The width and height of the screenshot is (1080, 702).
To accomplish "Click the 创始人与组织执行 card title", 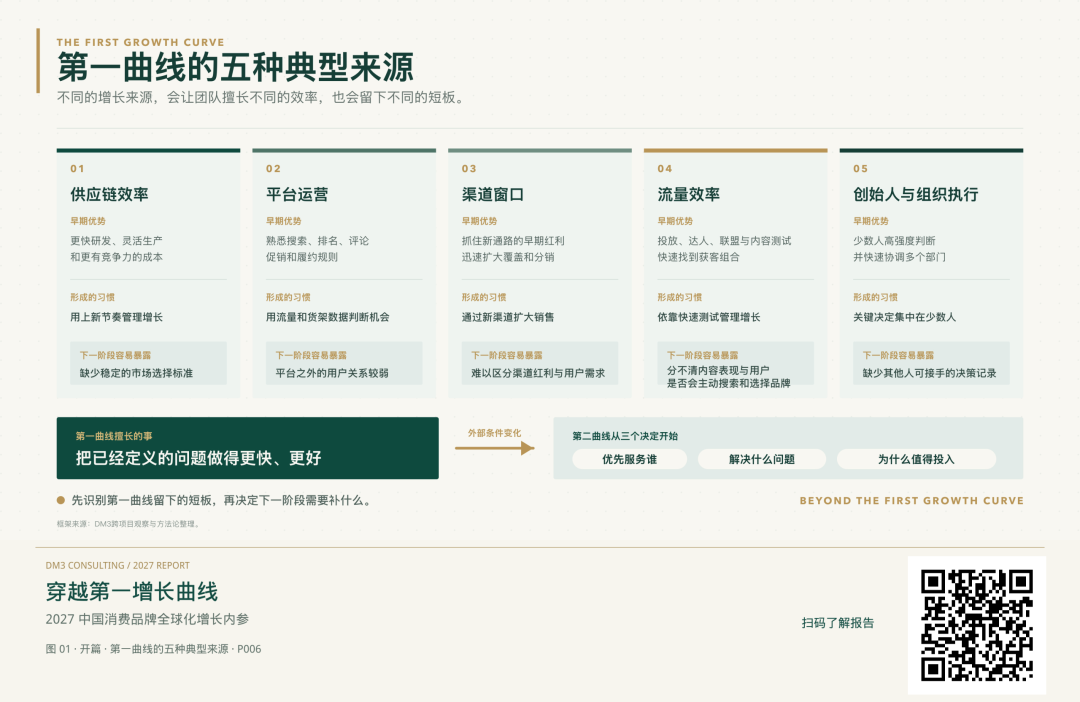I will pyautogui.click(x=915, y=194).
